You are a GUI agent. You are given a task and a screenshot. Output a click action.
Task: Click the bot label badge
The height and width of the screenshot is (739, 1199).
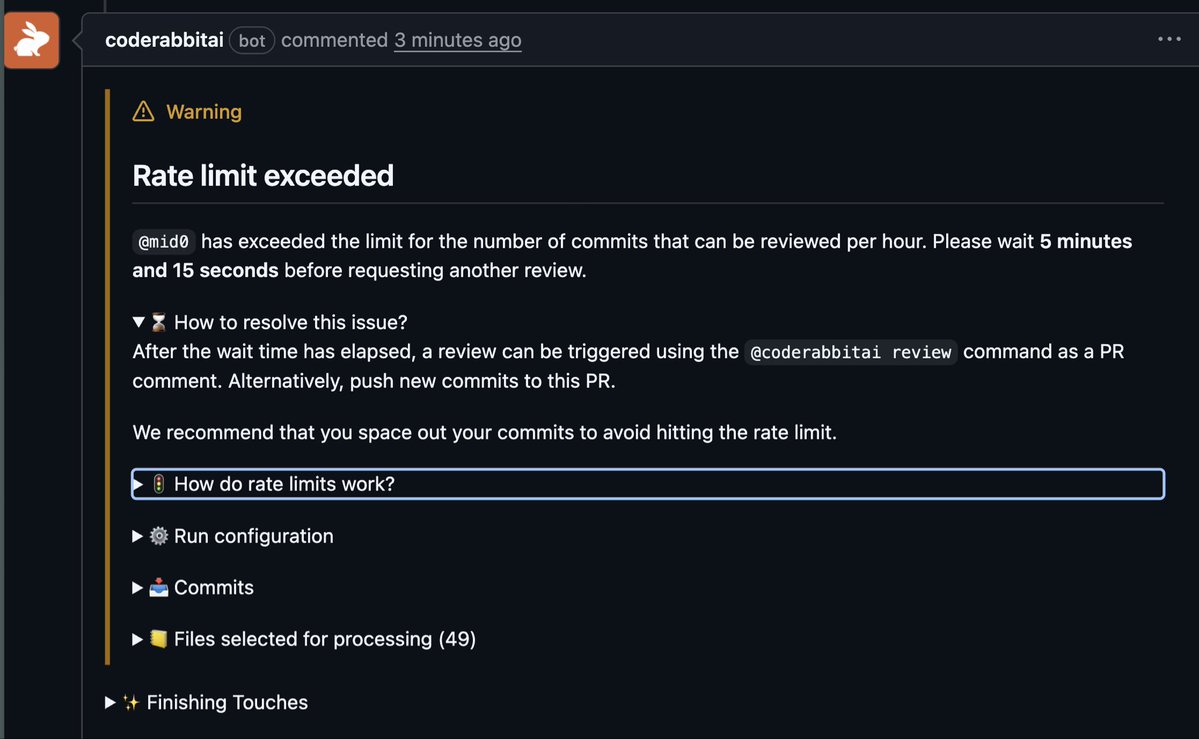coord(252,41)
